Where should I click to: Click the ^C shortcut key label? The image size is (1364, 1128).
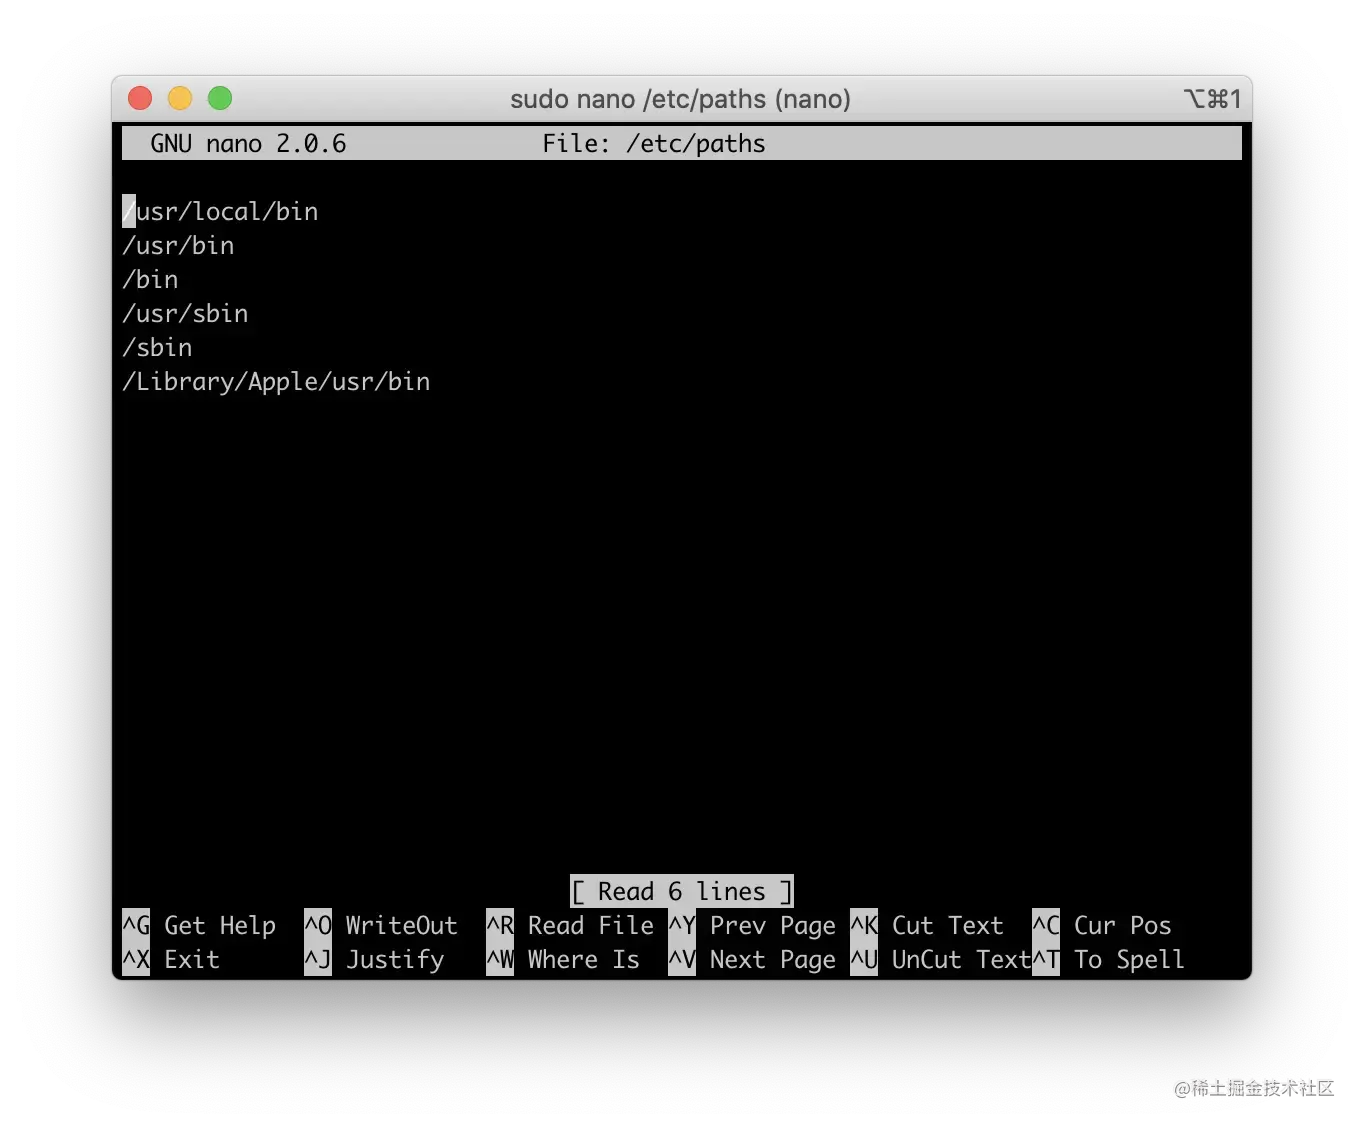[1046, 925]
